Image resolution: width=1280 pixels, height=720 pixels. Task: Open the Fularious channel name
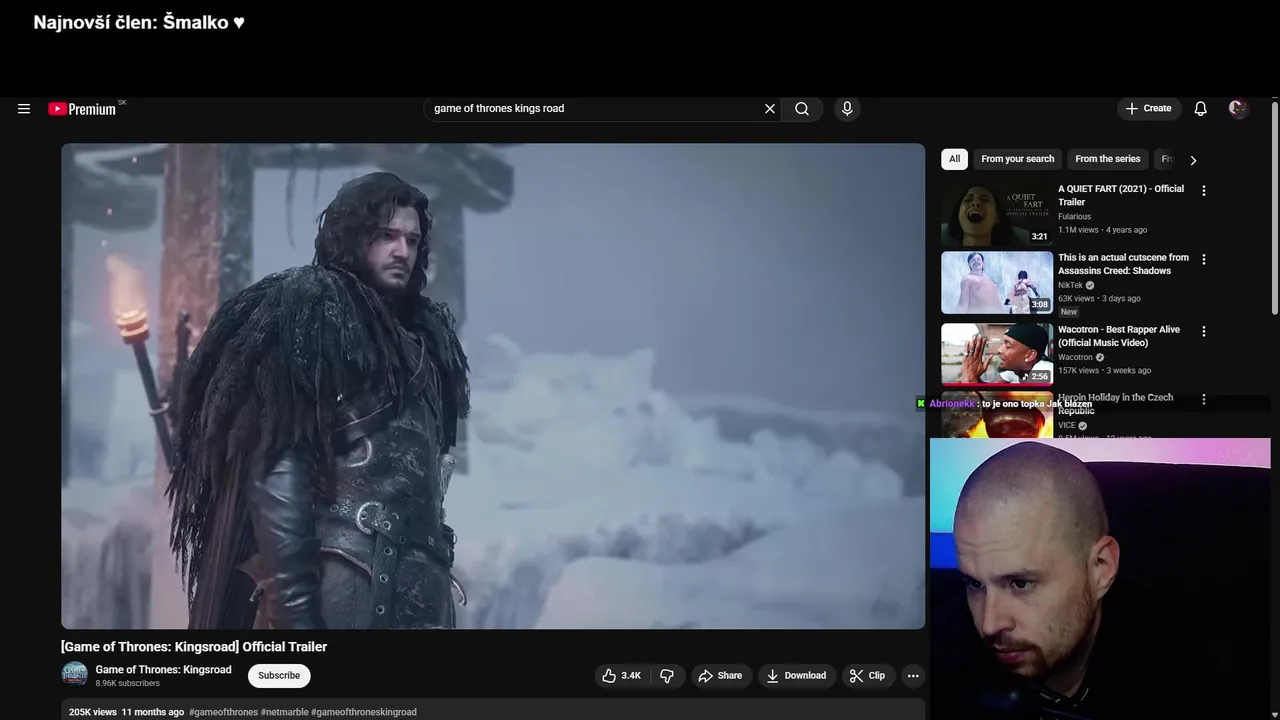click(x=1074, y=216)
